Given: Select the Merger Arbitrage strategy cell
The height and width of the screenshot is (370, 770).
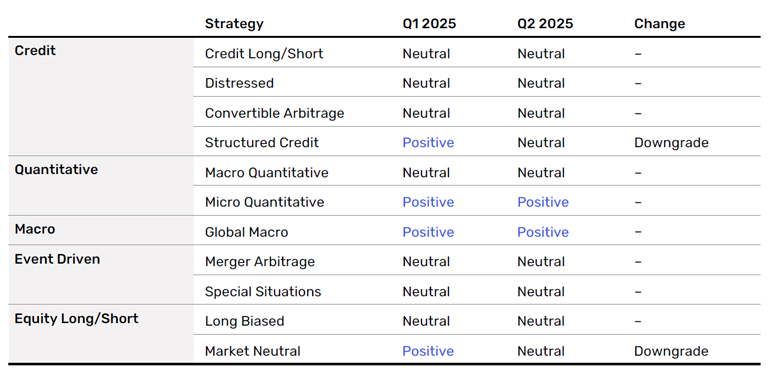Looking at the screenshot, I should click(259, 261).
